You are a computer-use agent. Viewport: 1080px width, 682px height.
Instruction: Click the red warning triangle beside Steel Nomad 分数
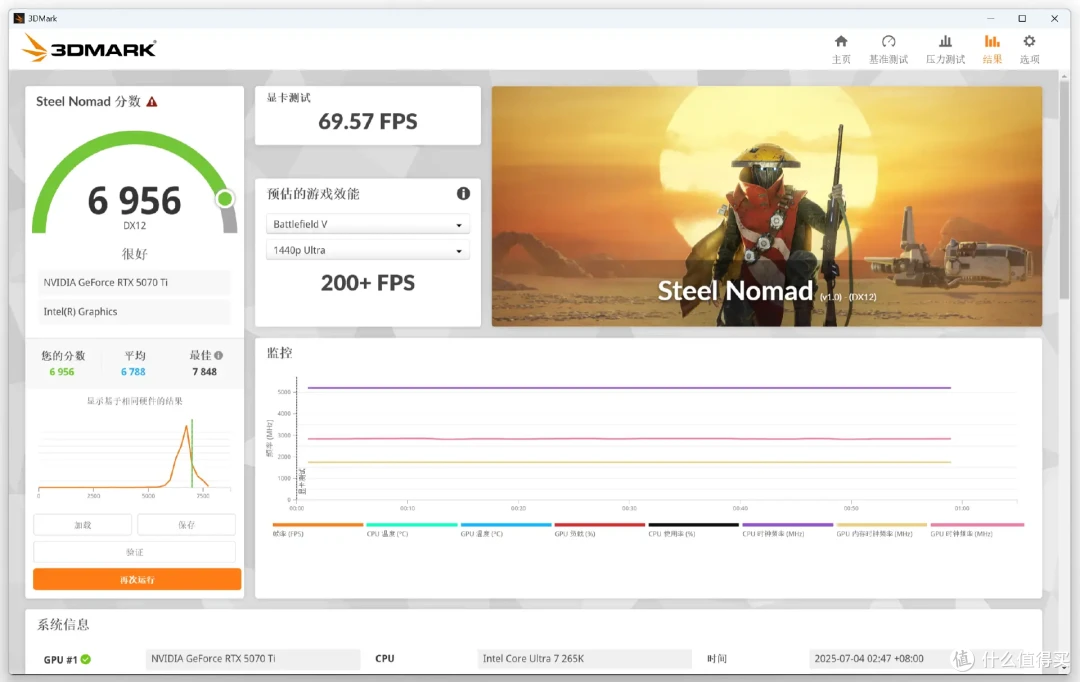152,102
